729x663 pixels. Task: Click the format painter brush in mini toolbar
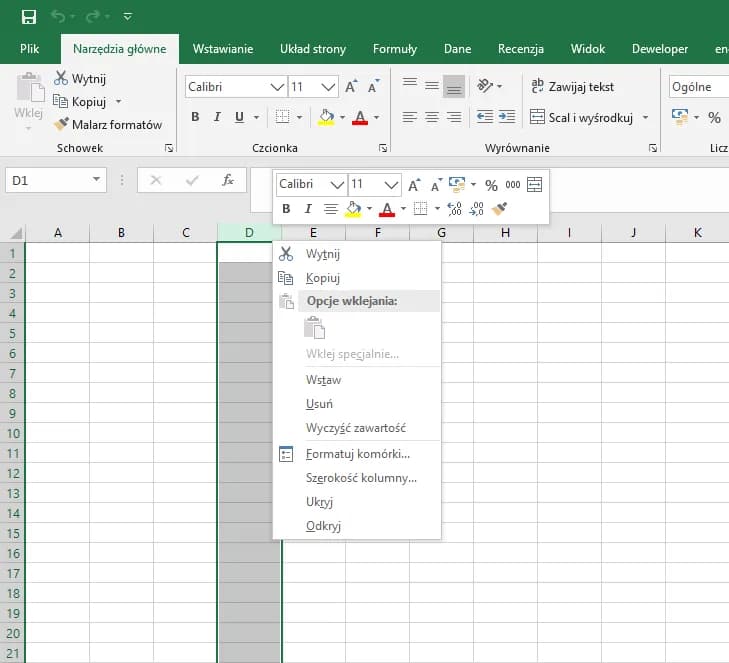(x=501, y=209)
